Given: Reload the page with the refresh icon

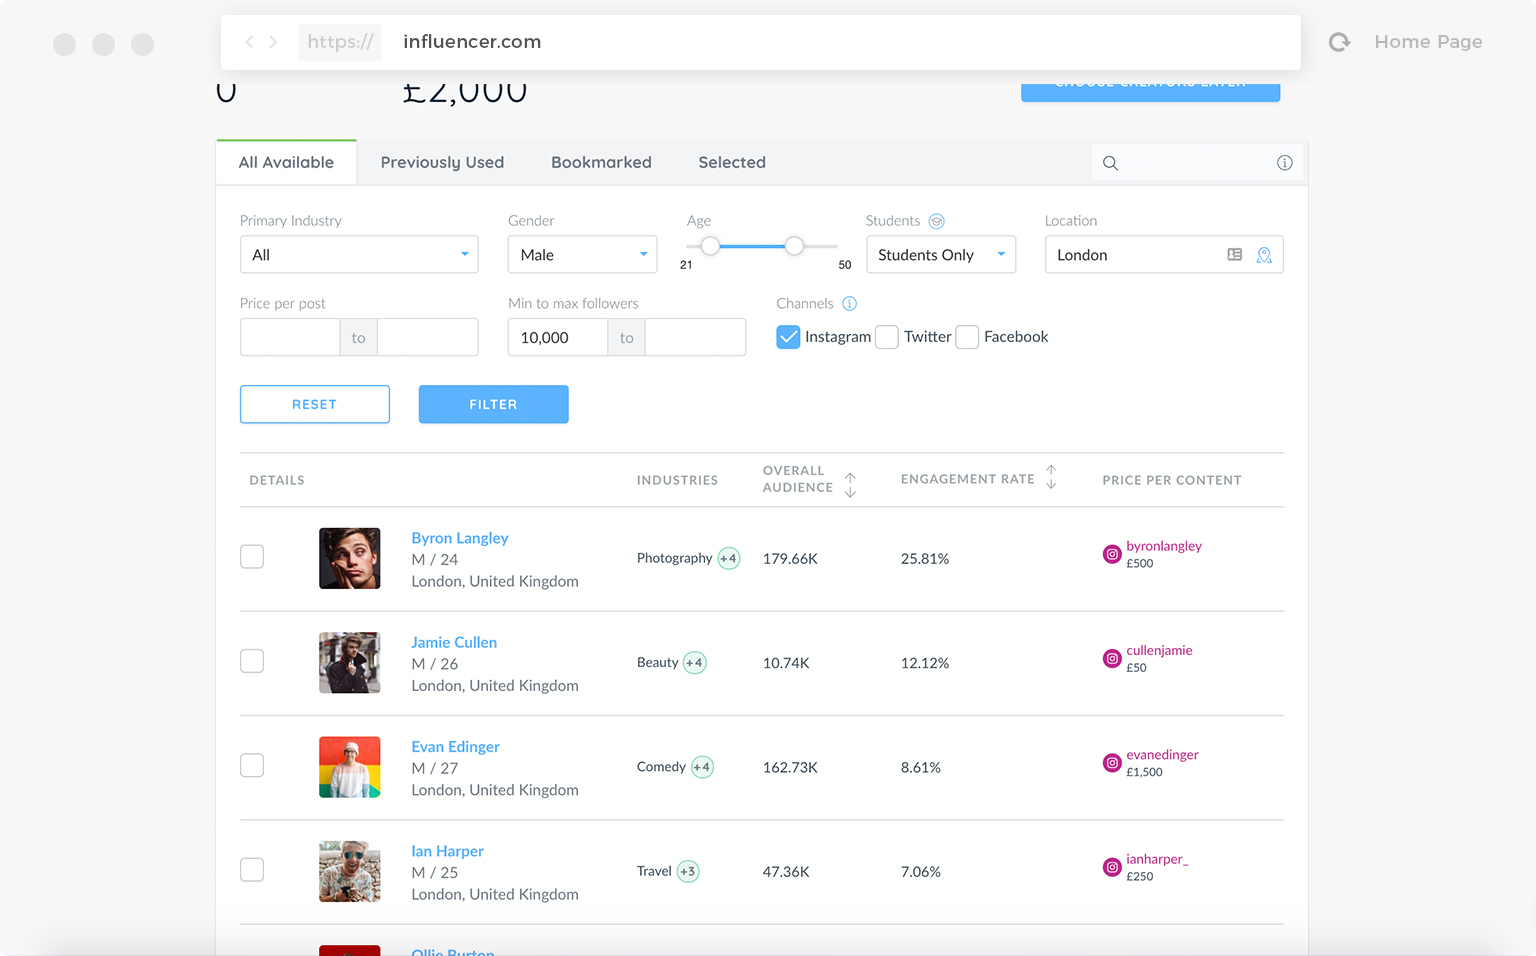Looking at the screenshot, I should (x=1339, y=42).
